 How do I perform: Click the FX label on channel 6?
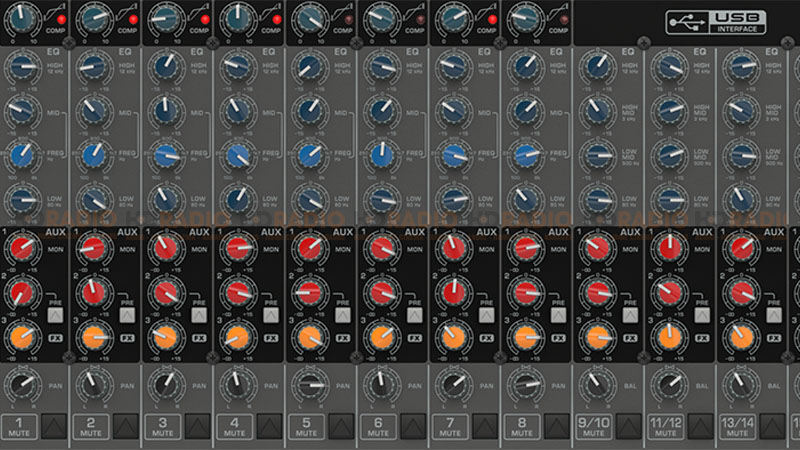click(415, 338)
